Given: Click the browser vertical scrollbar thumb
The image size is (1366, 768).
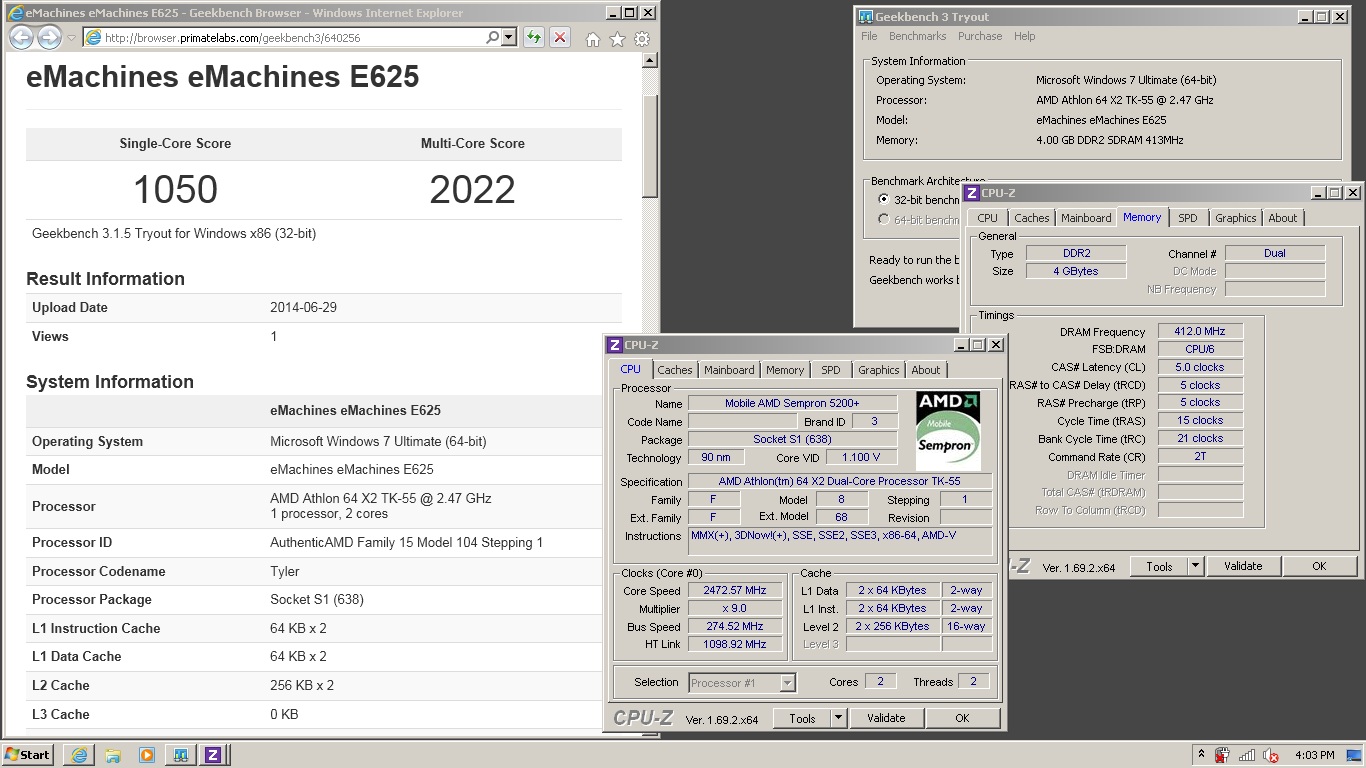Looking at the screenshot, I should [650, 145].
